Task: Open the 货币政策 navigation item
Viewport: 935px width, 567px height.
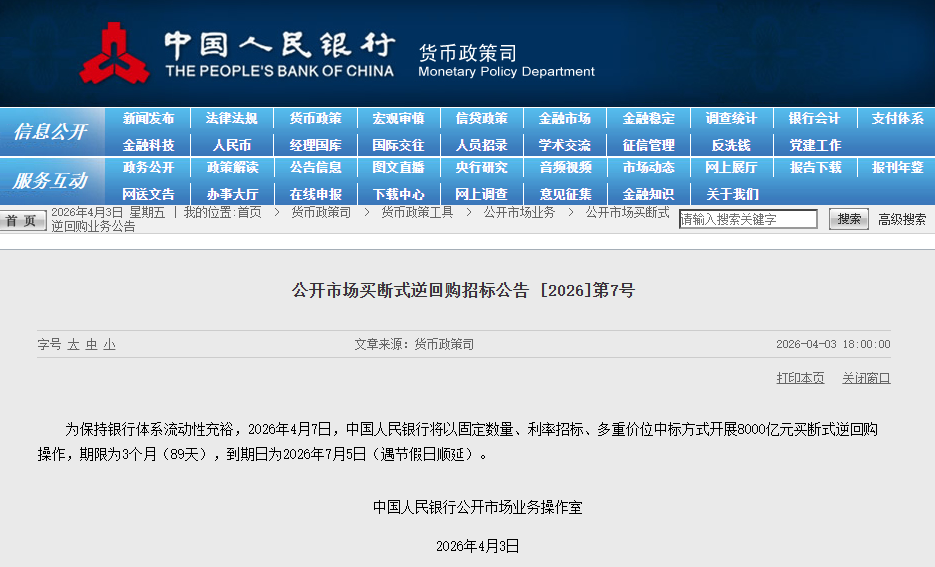Action: [x=315, y=119]
